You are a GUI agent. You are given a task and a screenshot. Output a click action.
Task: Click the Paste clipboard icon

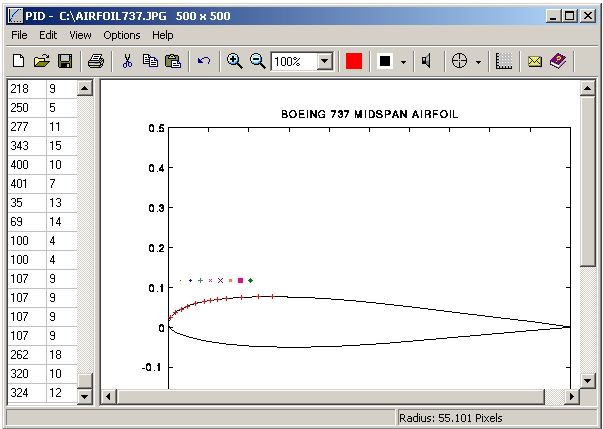pyautogui.click(x=173, y=61)
